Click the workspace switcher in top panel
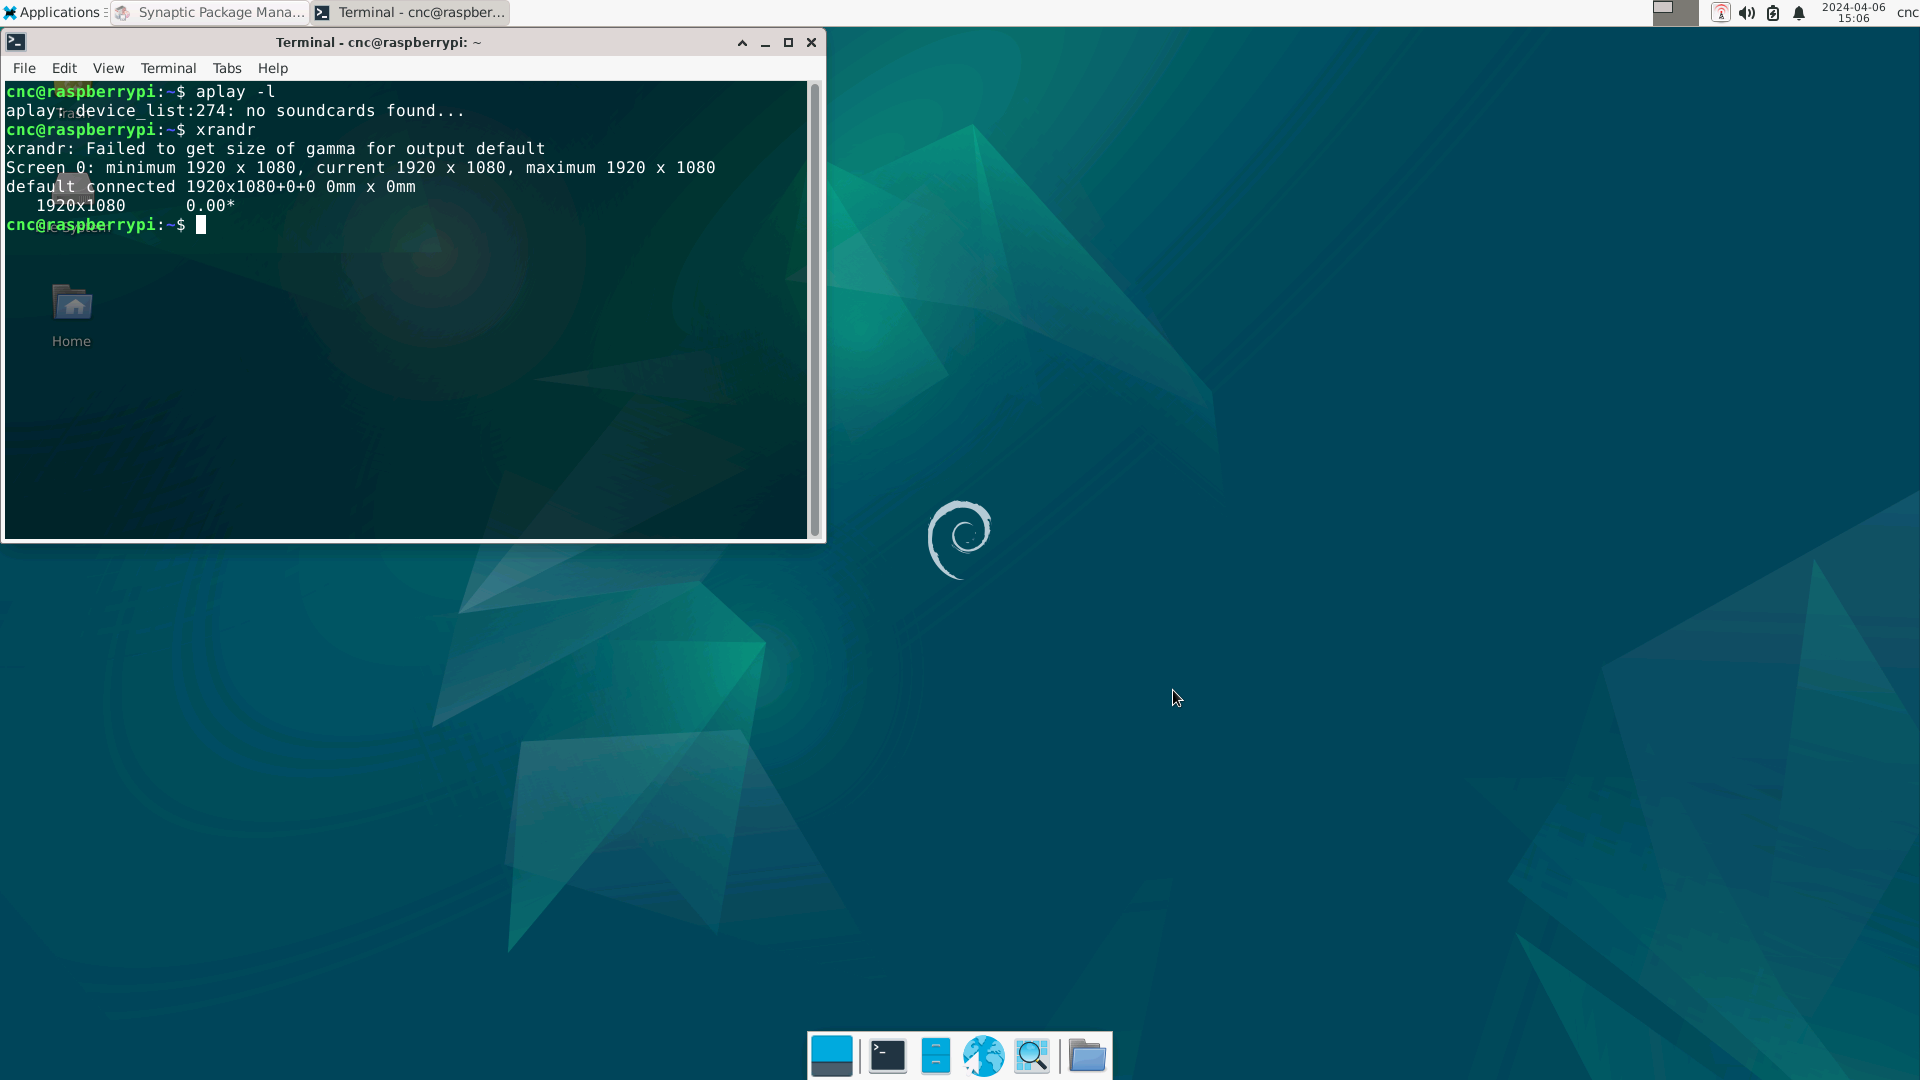Screen dimensions: 1920x1080 [1675, 13]
